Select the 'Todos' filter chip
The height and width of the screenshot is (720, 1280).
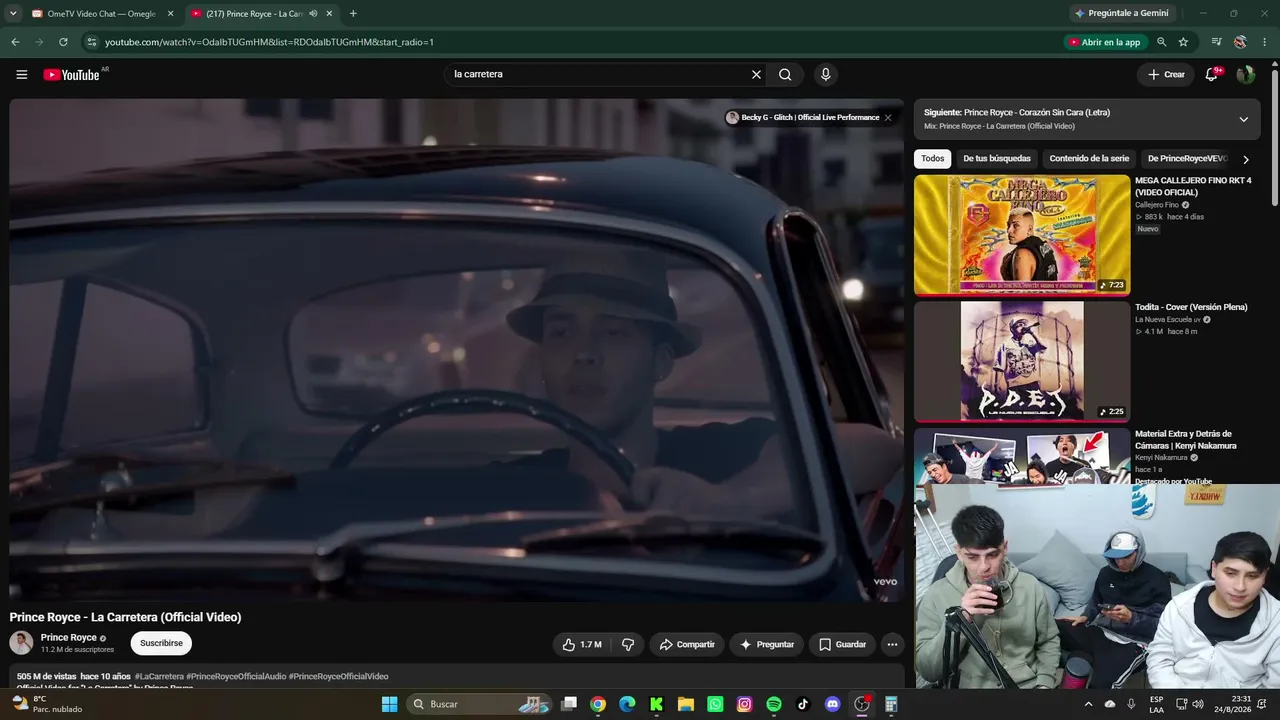pos(933,159)
